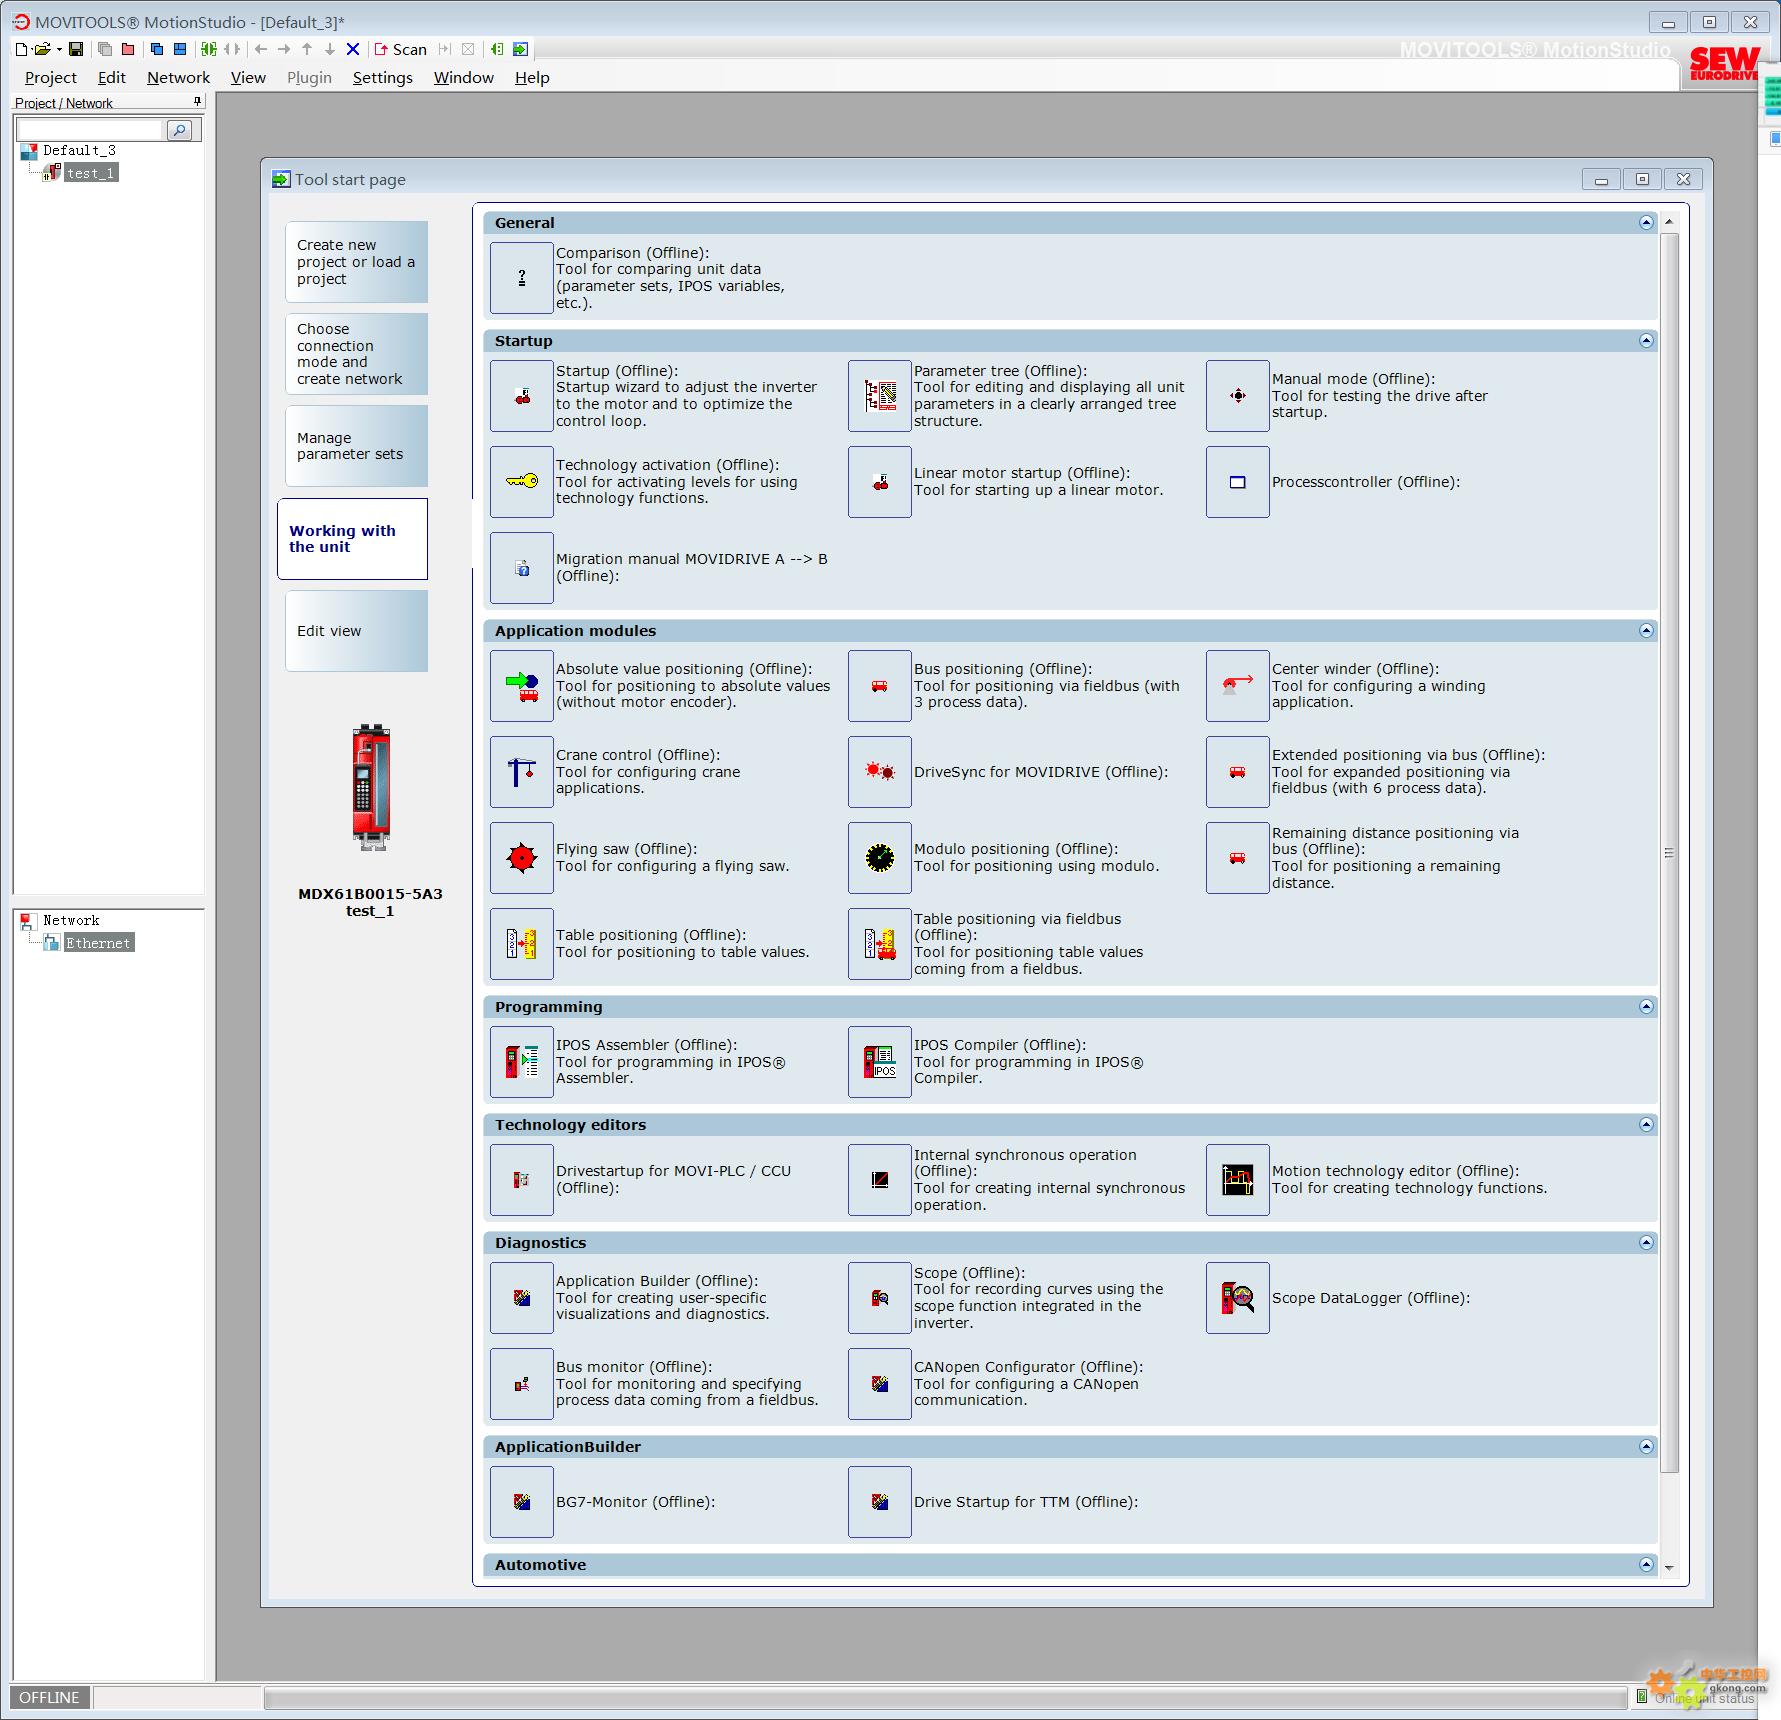Collapse the Technology editors section
The width and height of the screenshot is (1781, 1720).
click(x=1646, y=1125)
